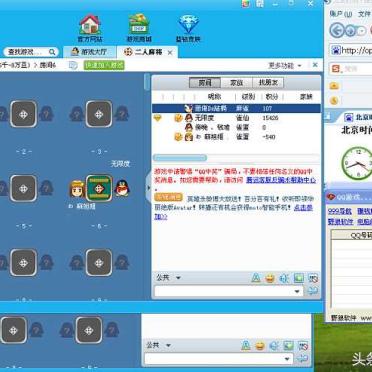Expand the chat input history dropdown arrow
Image resolution: width=372 pixels, height=372 pixels.
tap(297, 291)
